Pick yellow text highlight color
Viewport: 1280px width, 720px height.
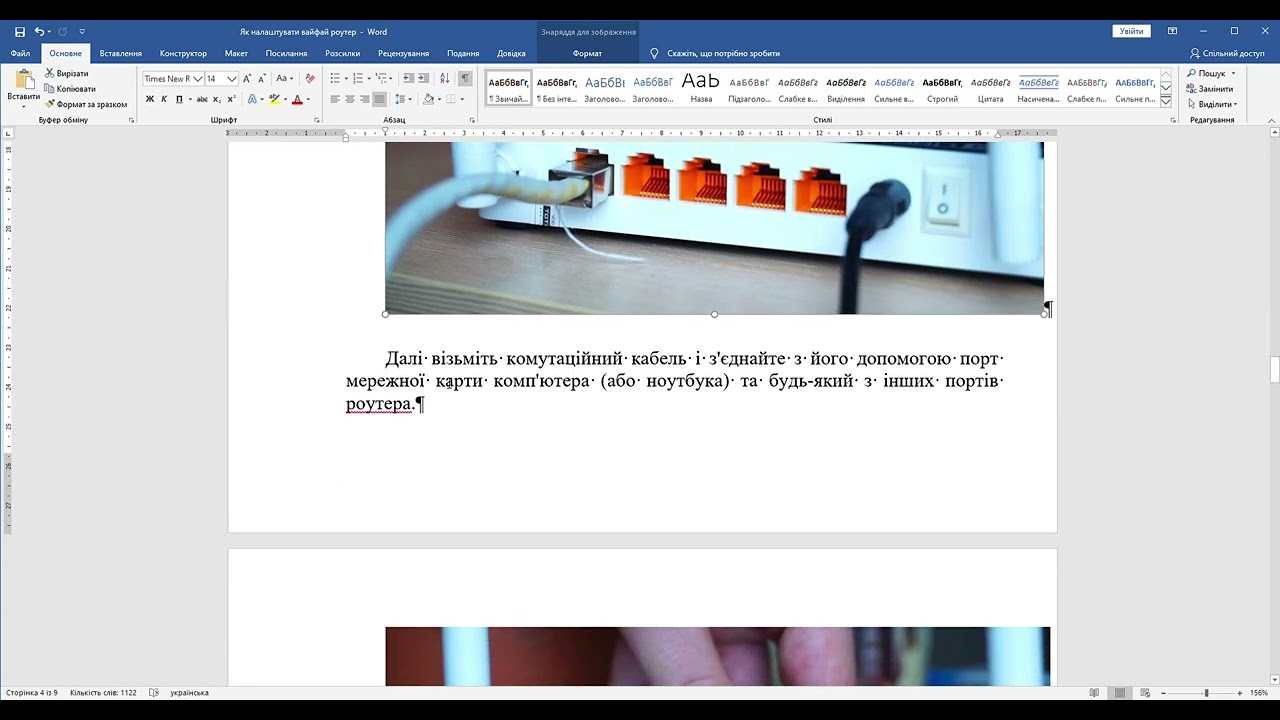[274, 99]
